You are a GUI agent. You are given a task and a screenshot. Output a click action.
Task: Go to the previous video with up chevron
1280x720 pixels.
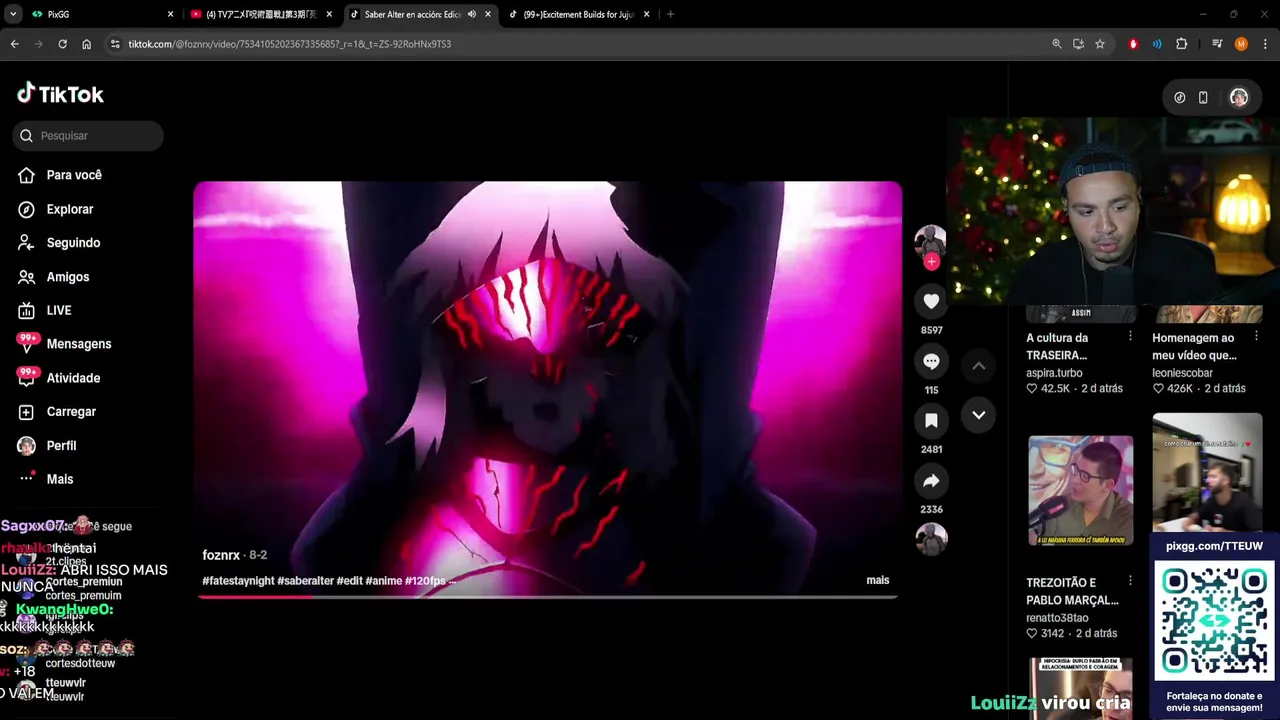(979, 366)
